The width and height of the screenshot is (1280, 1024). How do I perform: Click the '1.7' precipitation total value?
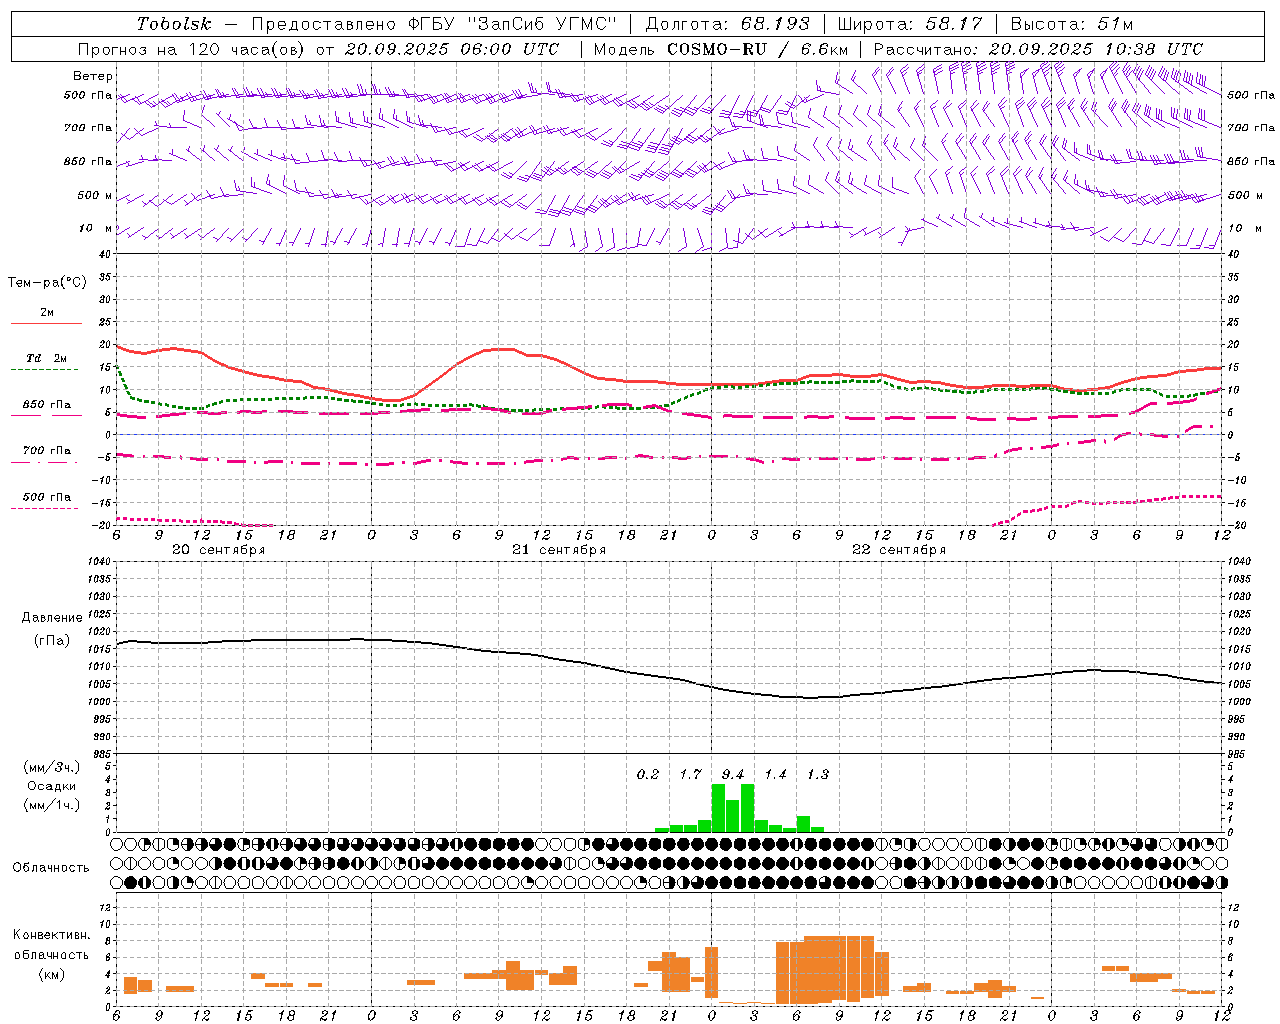[x=690, y=774]
